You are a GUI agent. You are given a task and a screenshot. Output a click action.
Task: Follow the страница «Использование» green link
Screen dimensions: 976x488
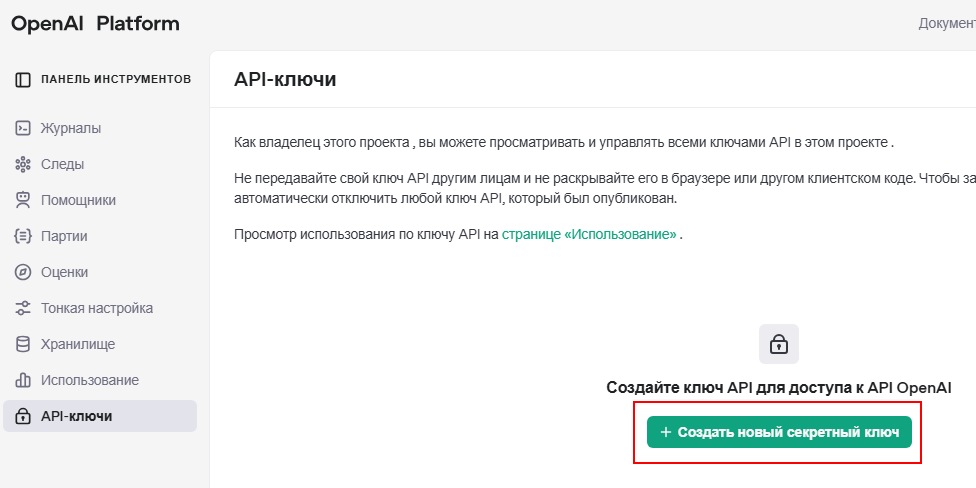(589, 235)
